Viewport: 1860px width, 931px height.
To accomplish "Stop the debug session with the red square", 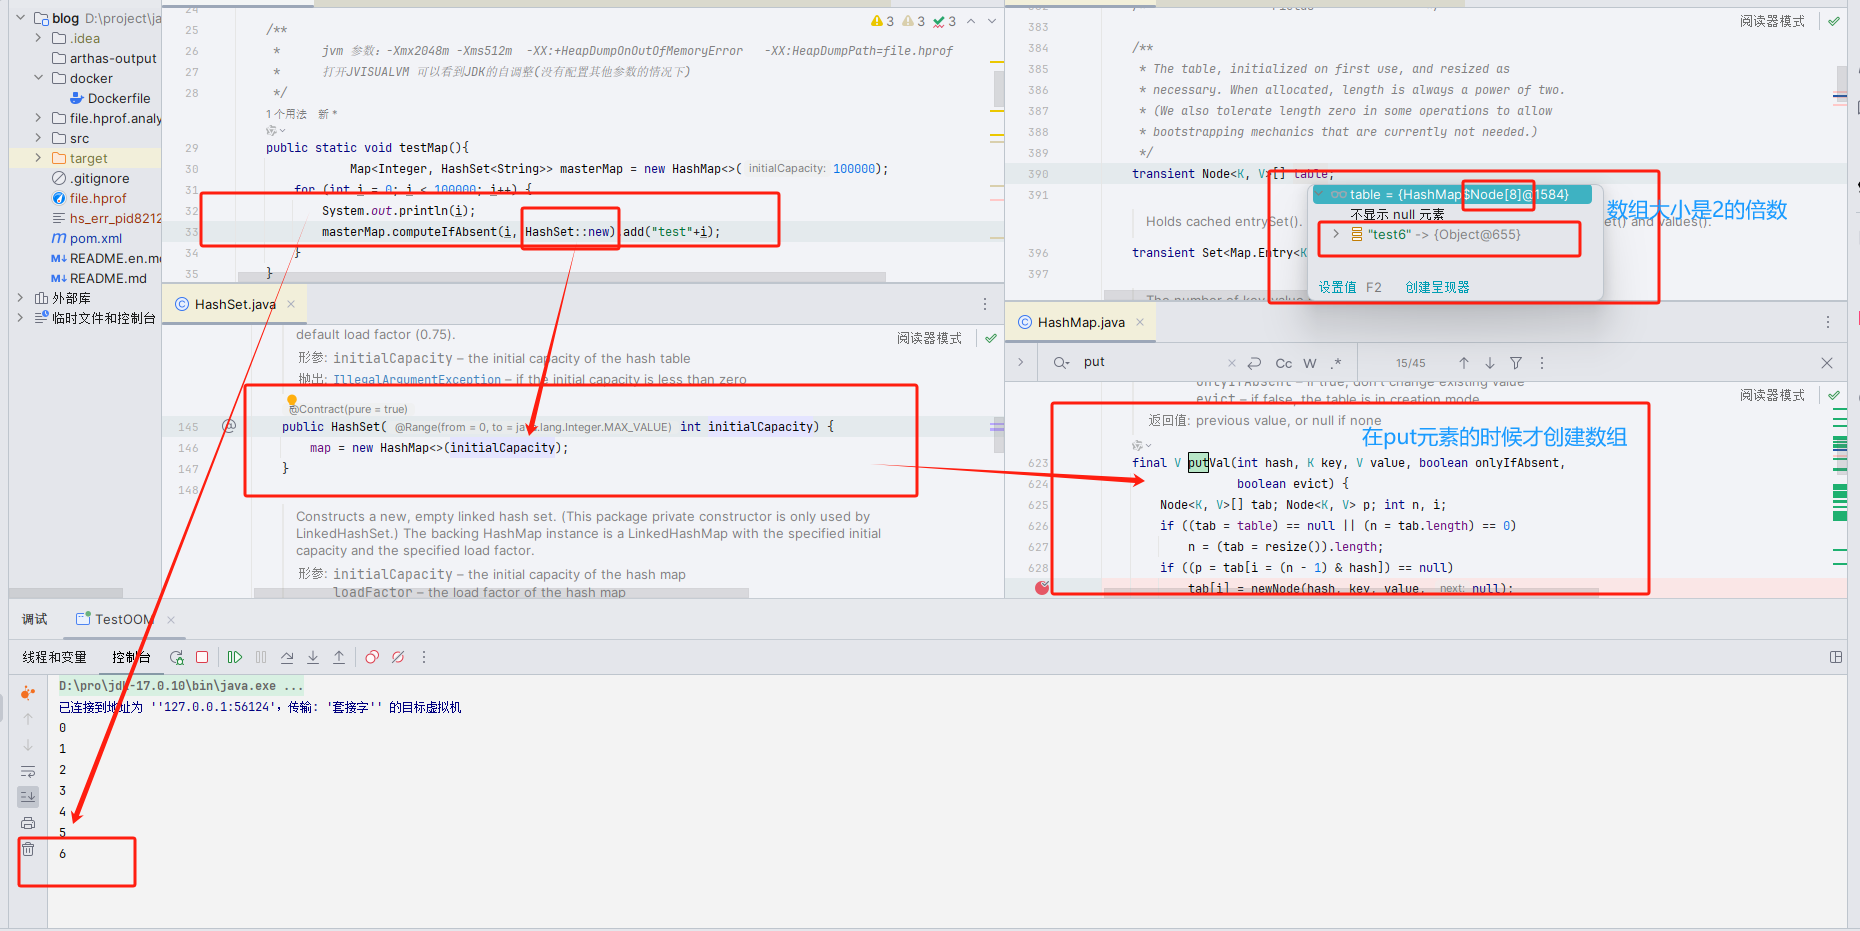I will point(202,657).
